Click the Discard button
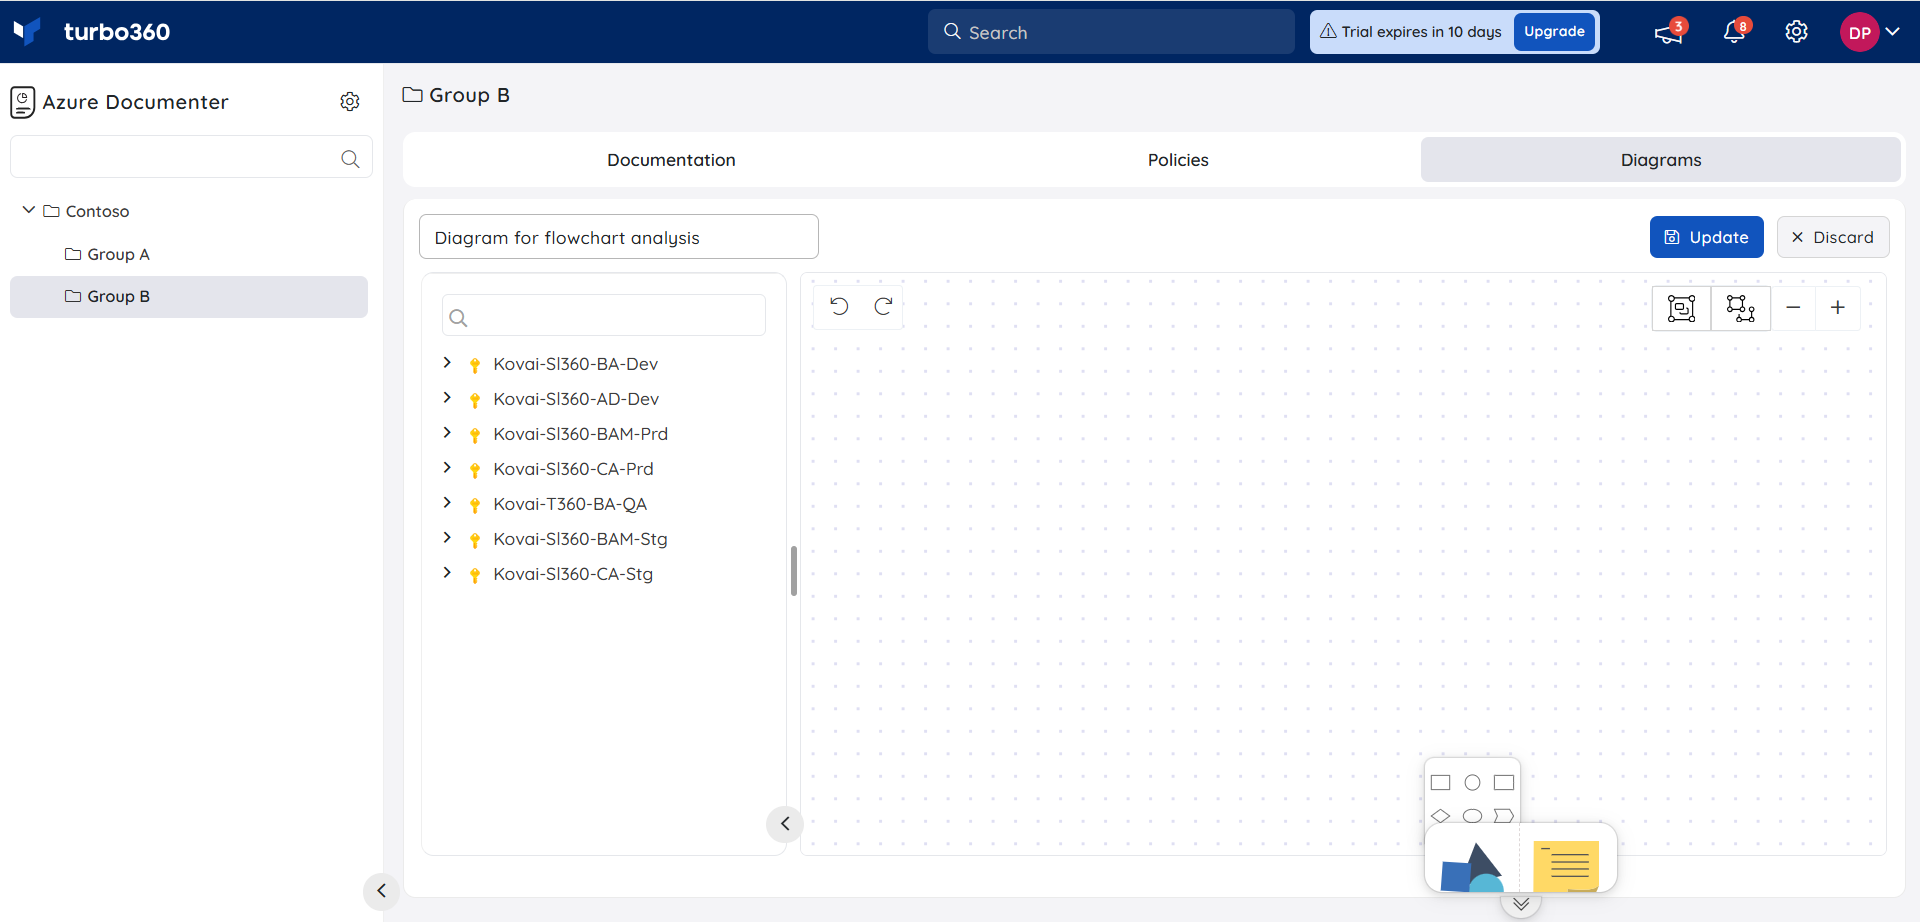The width and height of the screenshot is (1920, 922). point(1833,237)
